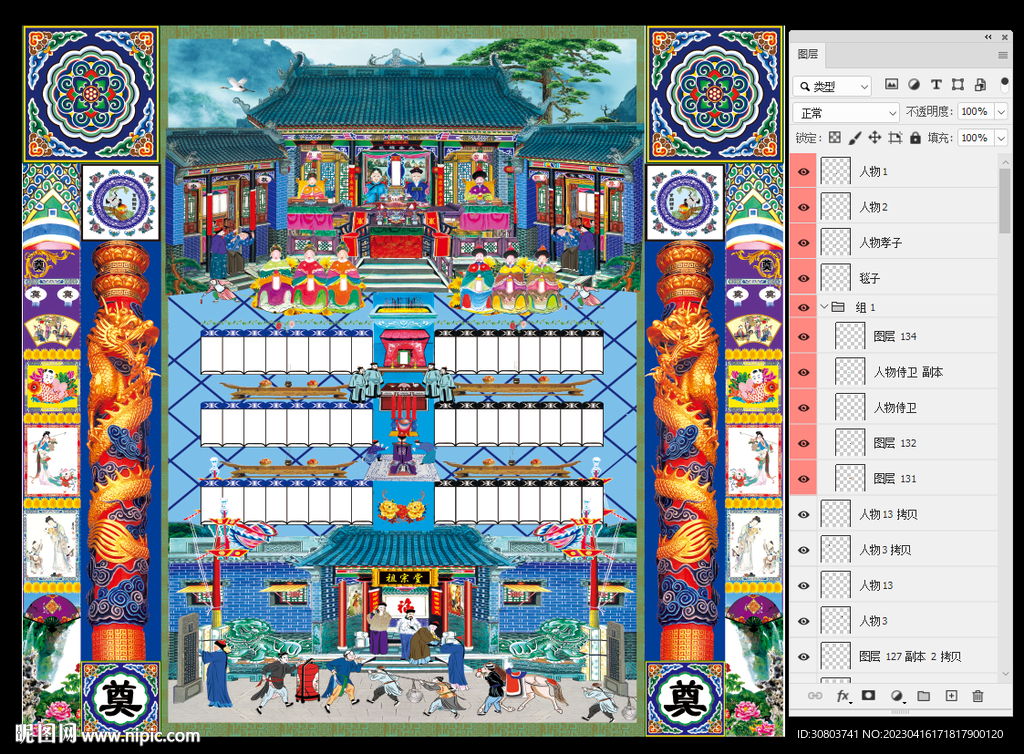Hide the 图层 132 layer
Screen dimensions: 1024x754
coord(803,443)
